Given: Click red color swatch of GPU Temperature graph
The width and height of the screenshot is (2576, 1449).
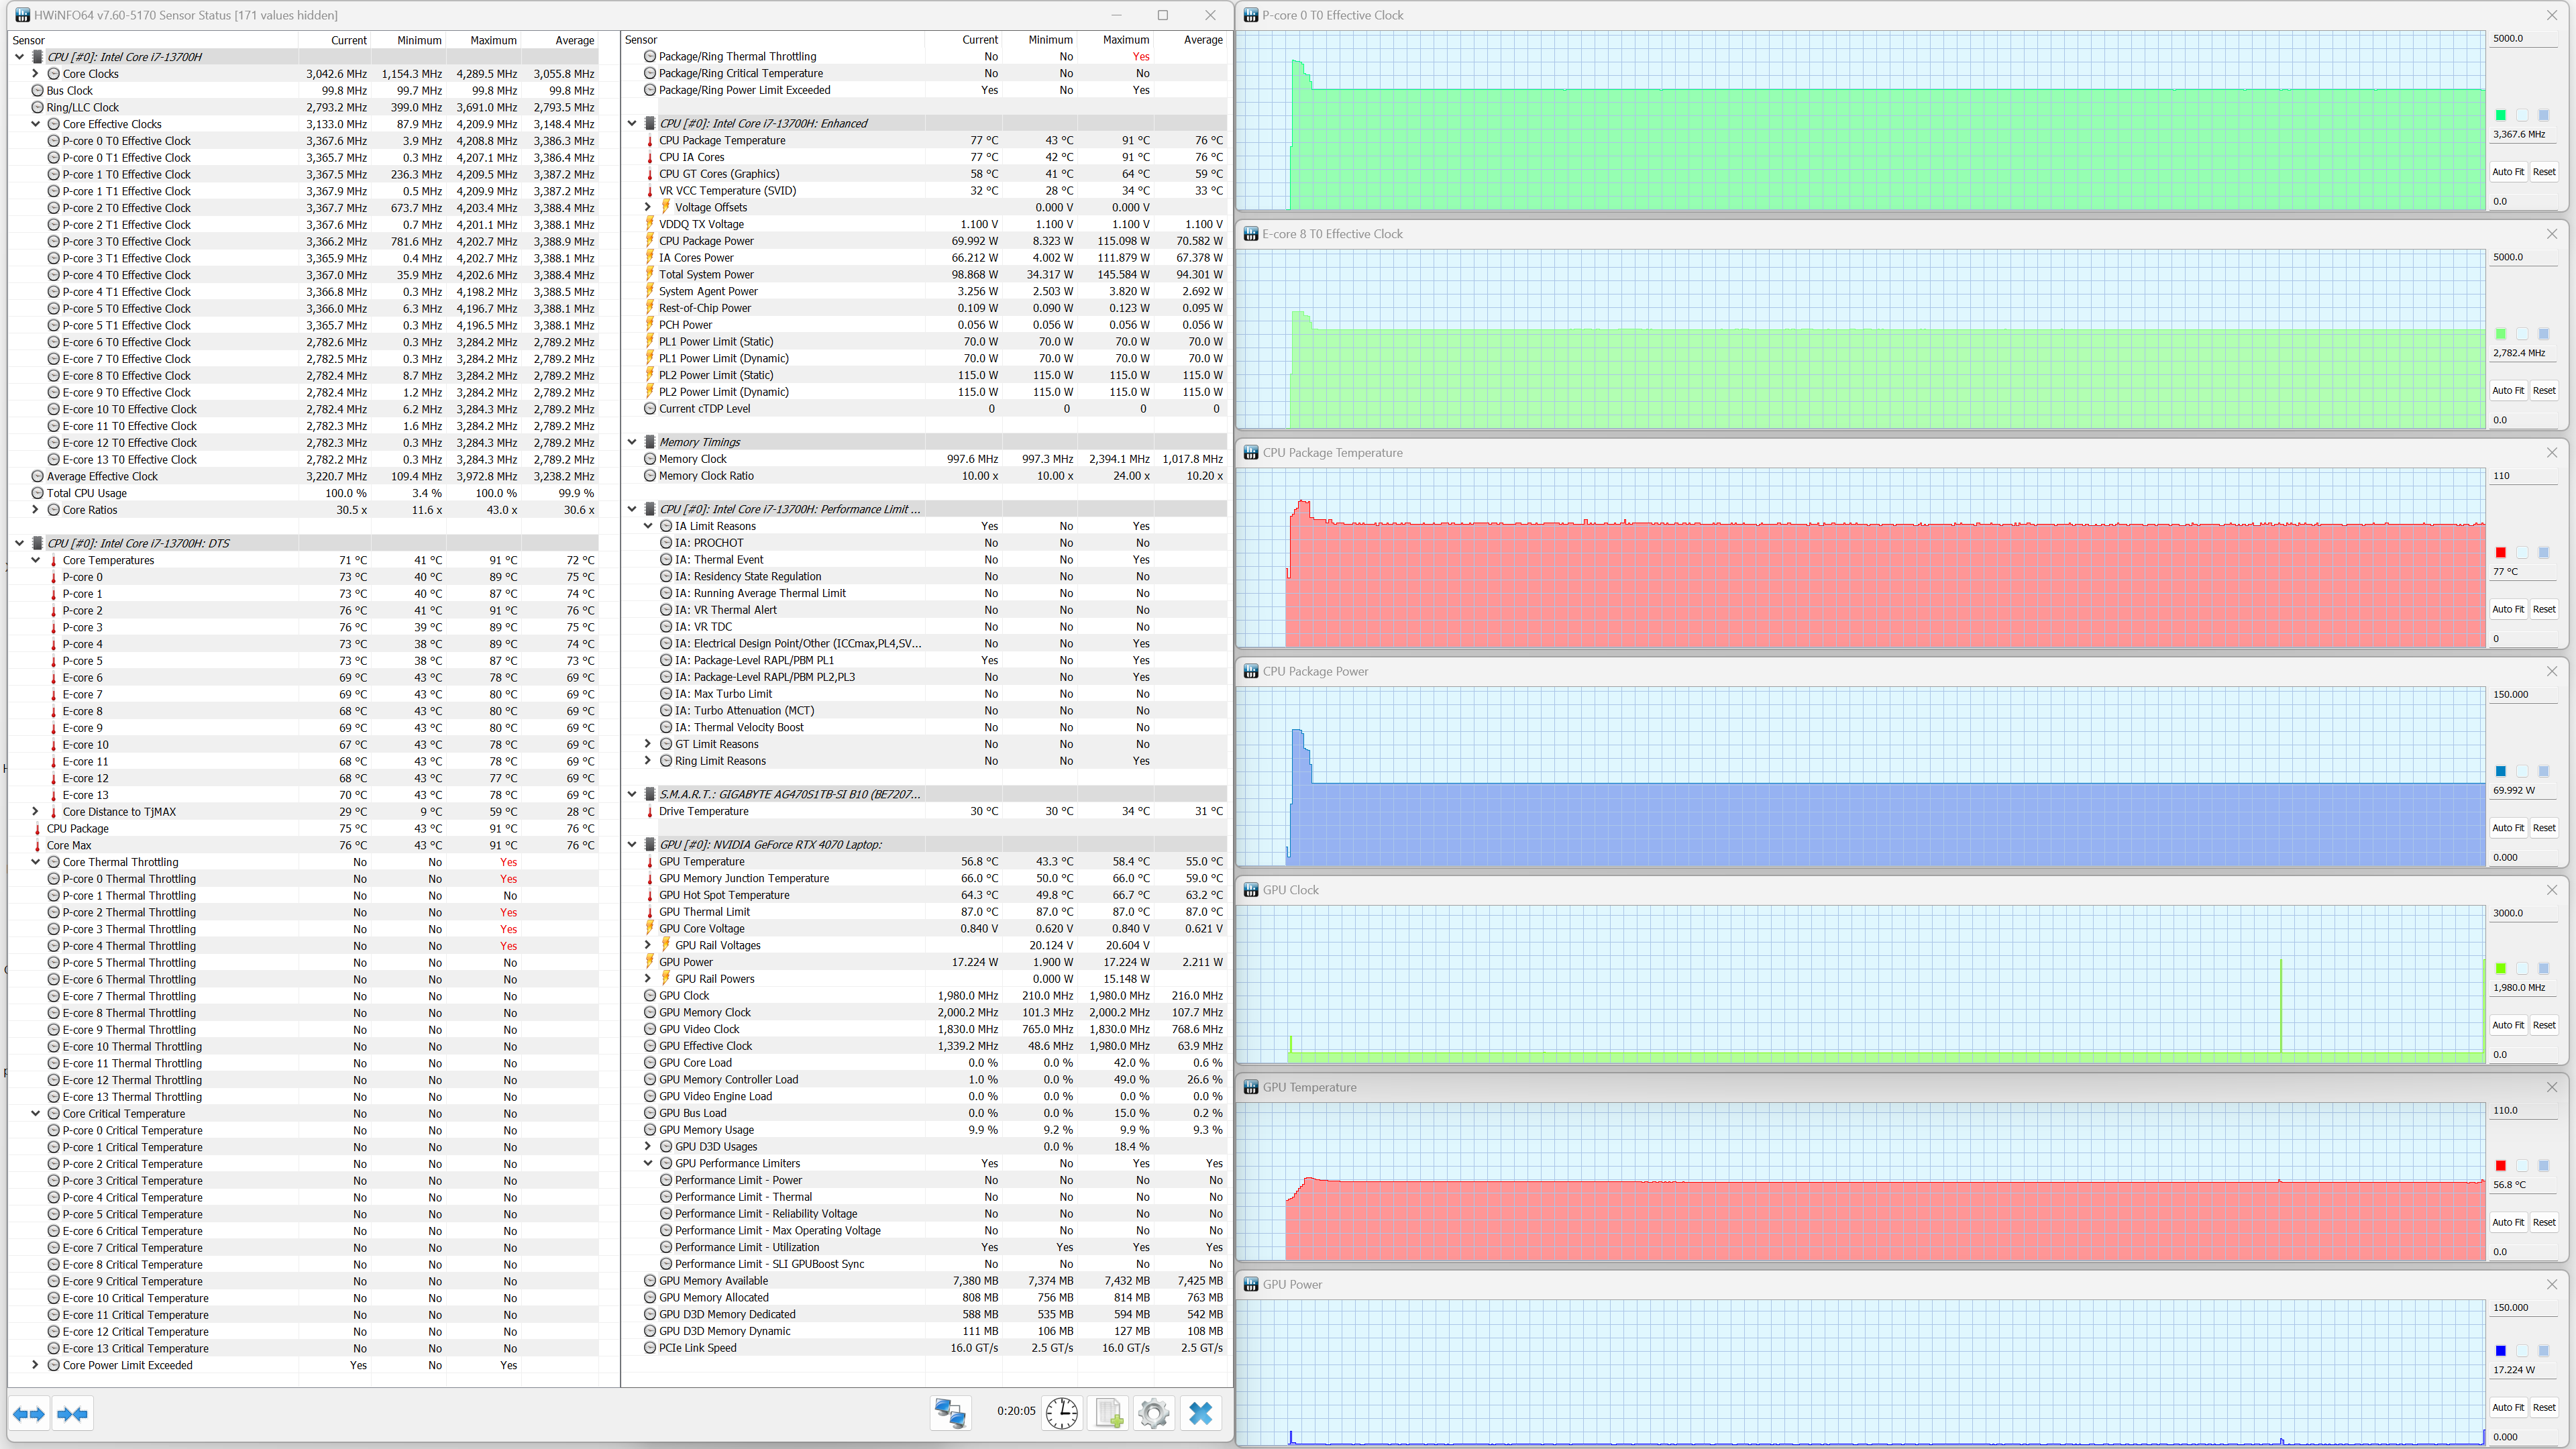Looking at the screenshot, I should click(x=2500, y=1166).
